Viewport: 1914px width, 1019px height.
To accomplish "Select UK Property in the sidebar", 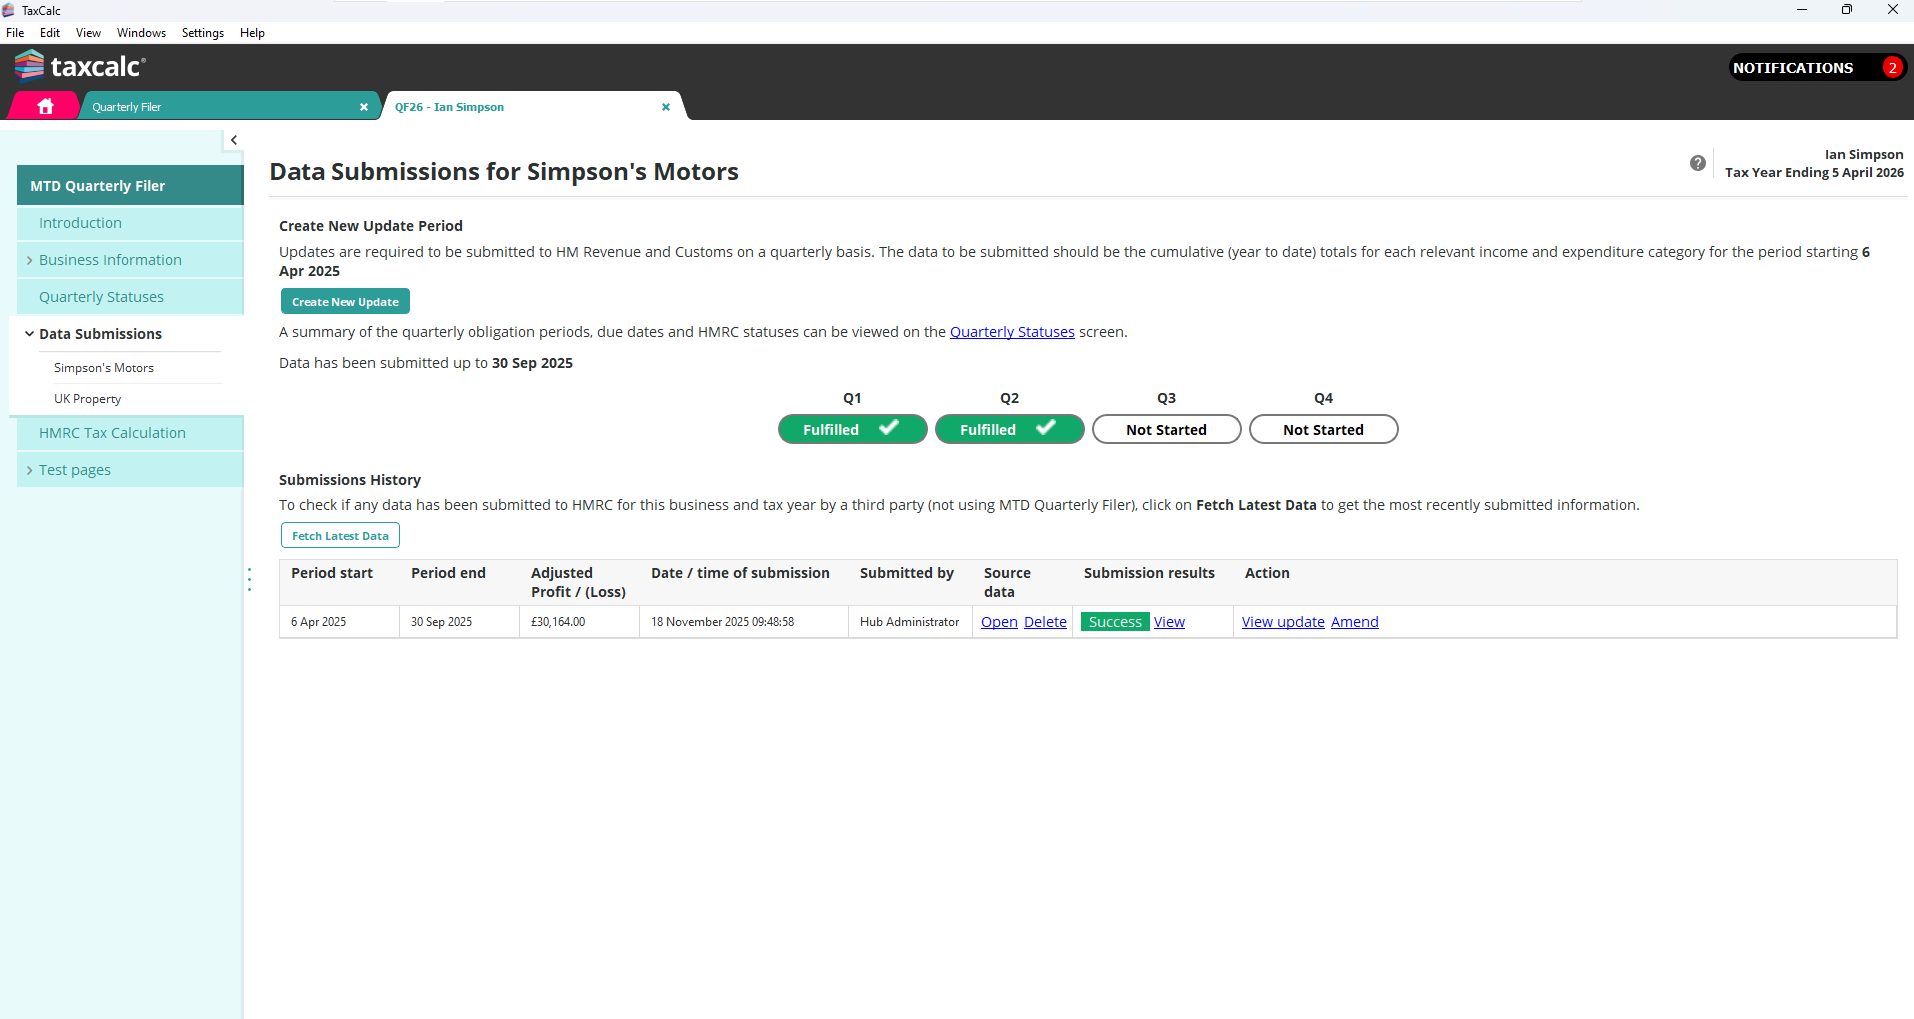I will coord(88,399).
